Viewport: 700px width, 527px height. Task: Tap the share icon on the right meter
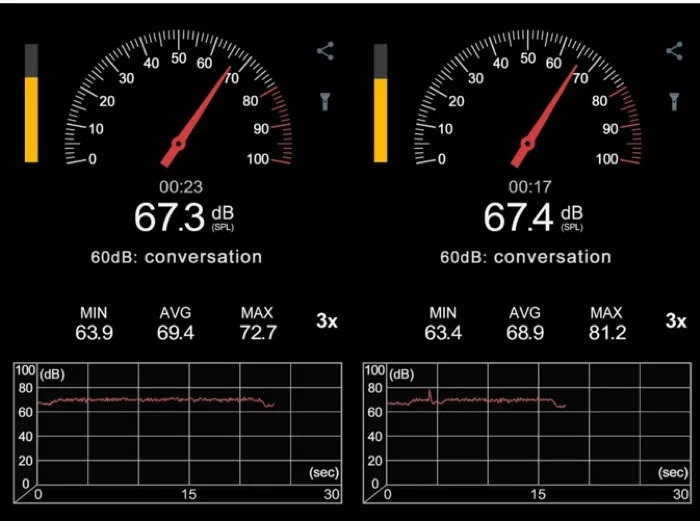coord(675,51)
